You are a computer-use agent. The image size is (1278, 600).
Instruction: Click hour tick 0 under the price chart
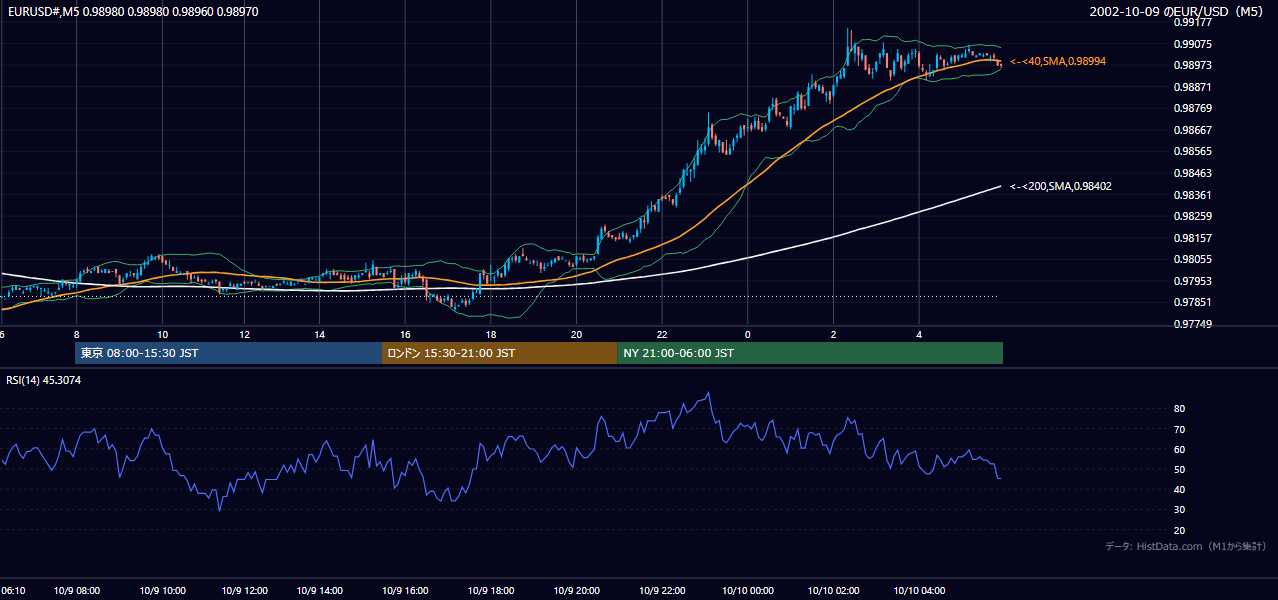coord(747,334)
